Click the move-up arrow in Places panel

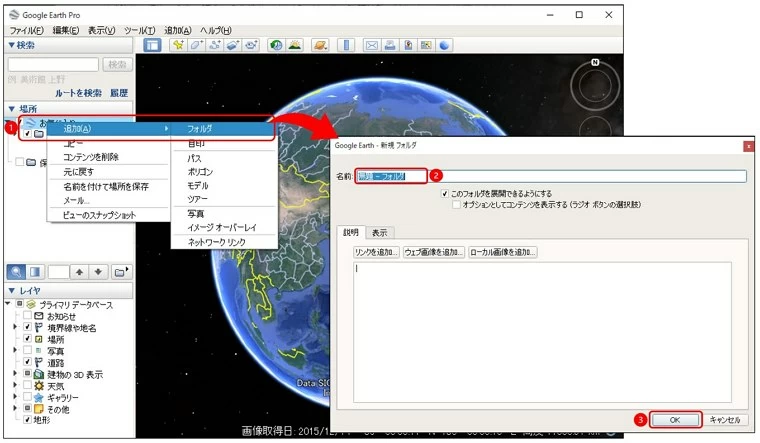pos(79,272)
